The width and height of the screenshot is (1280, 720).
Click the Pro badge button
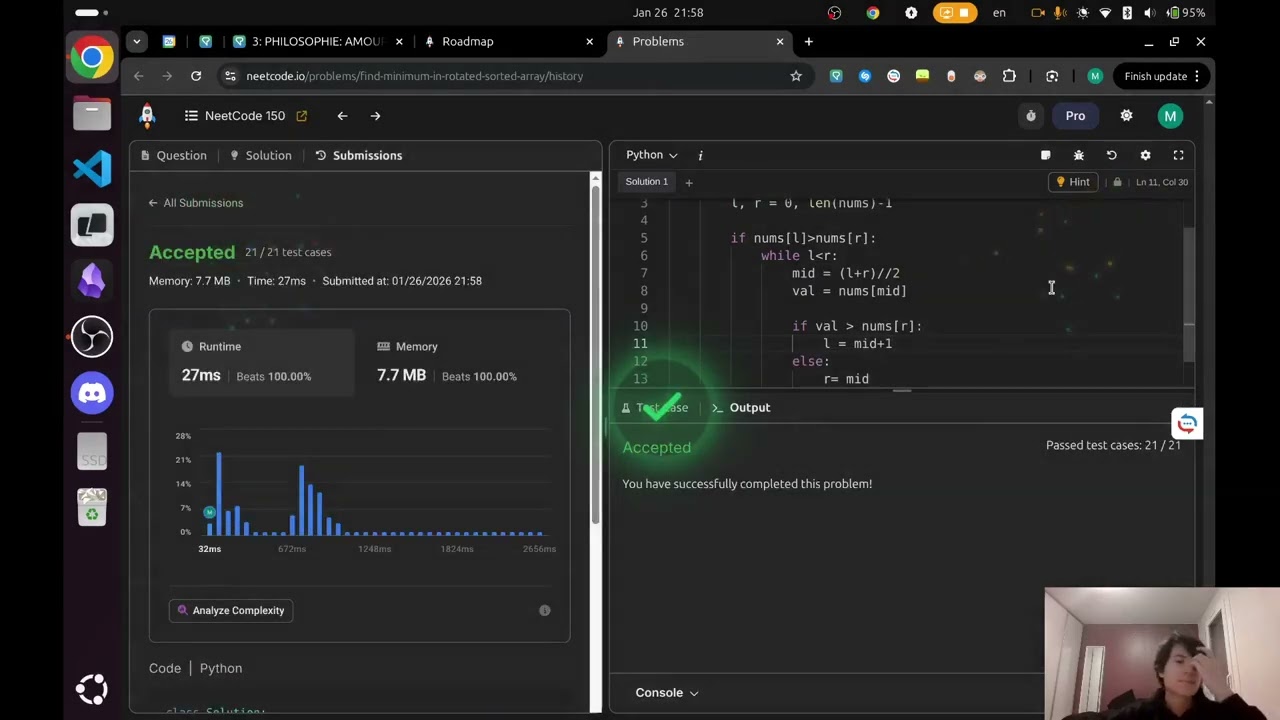[x=1075, y=116]
